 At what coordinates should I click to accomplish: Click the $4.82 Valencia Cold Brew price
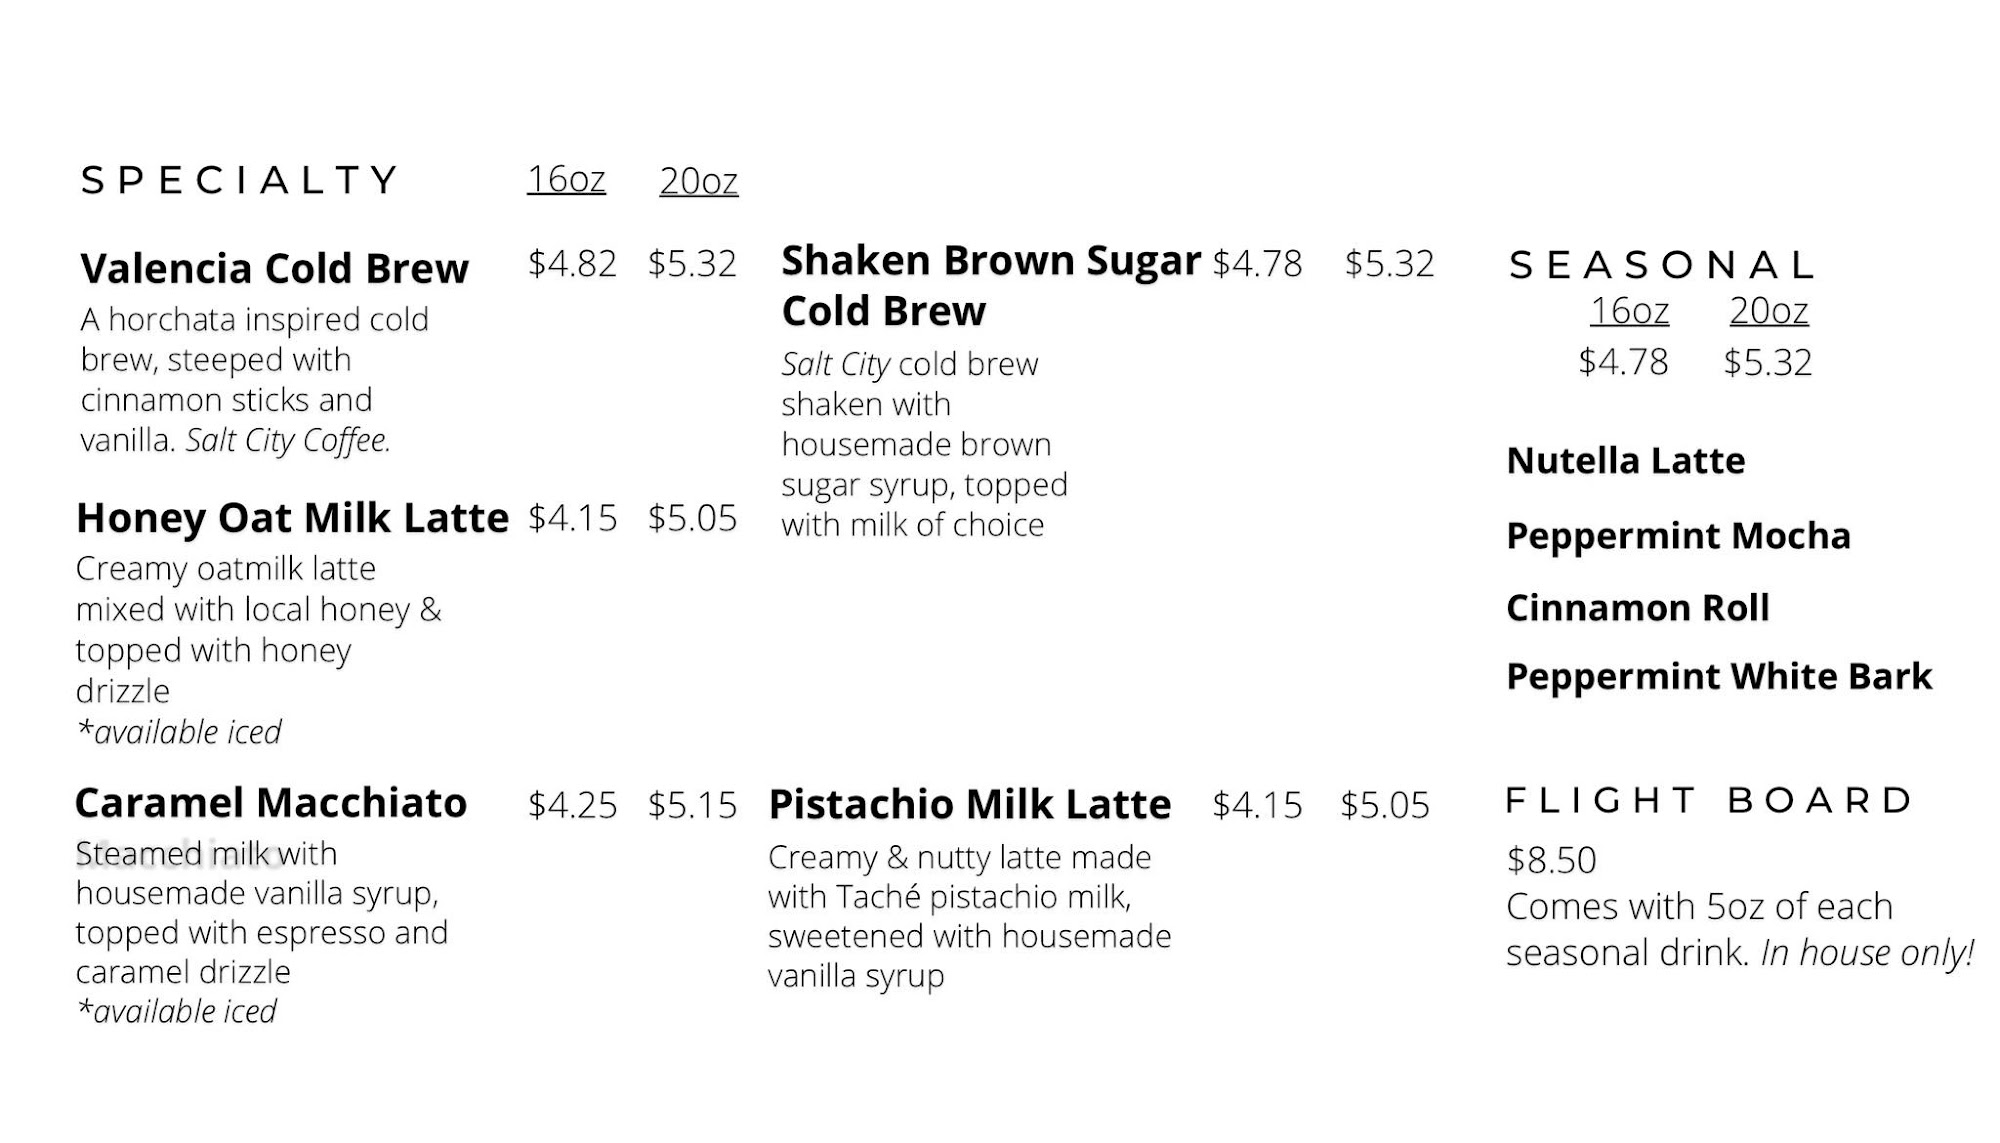[572, 264]
